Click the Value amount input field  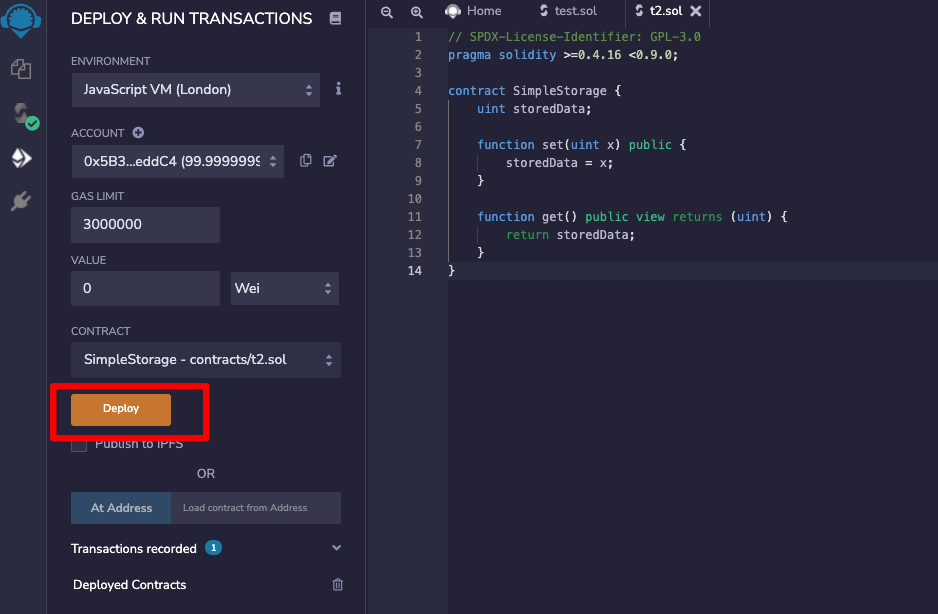(x=145, y=288)
